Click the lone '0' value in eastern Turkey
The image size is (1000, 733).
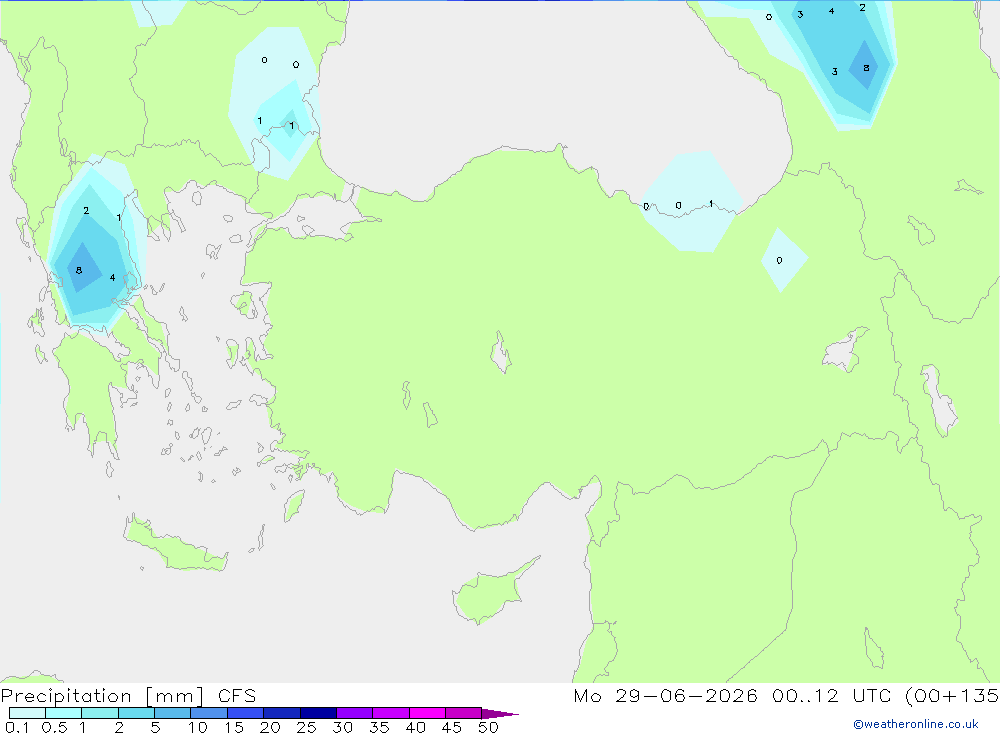[x=779, y=260]
